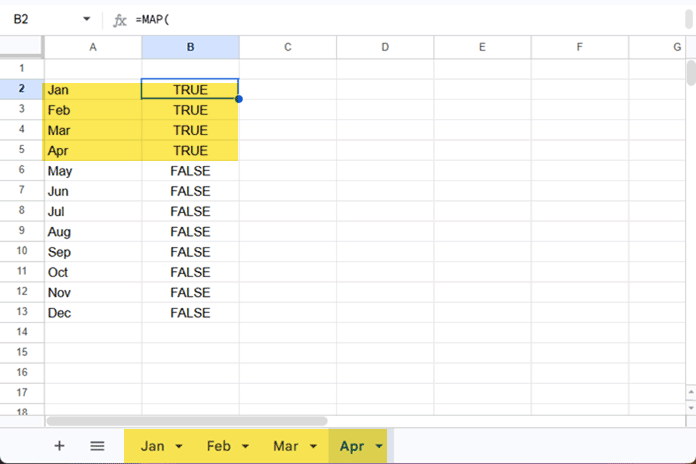Switch to the Feb sheet tab

pos(219,446)
